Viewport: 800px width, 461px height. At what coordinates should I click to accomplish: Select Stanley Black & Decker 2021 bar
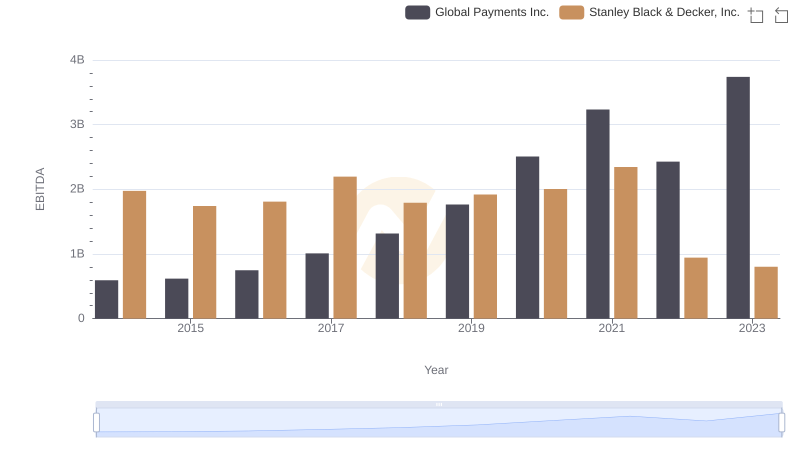[x=626, y=243]
